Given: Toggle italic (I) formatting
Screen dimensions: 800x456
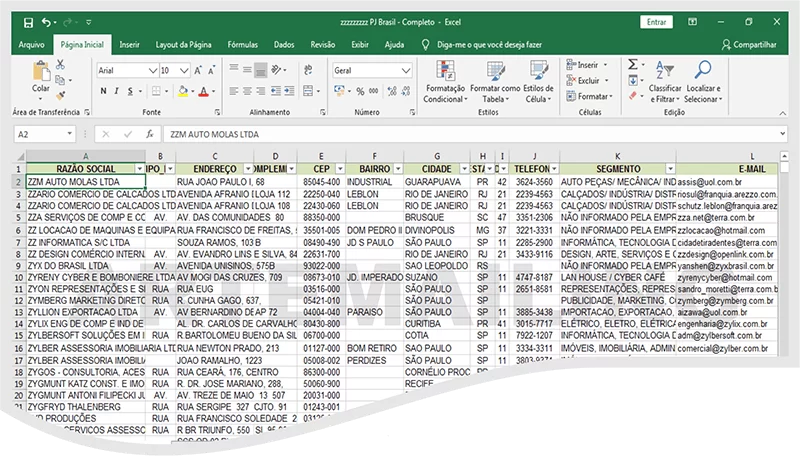Looking at the screenshot, I should coord(116,91).
